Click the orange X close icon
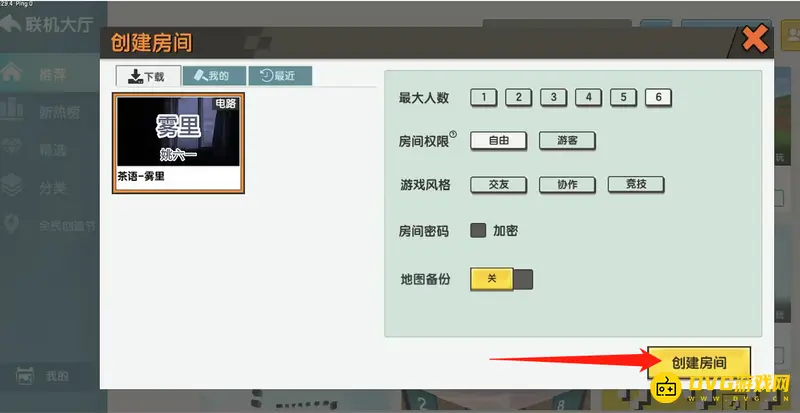This screenshot has width=800, height=413. click(x=755, y=38)
